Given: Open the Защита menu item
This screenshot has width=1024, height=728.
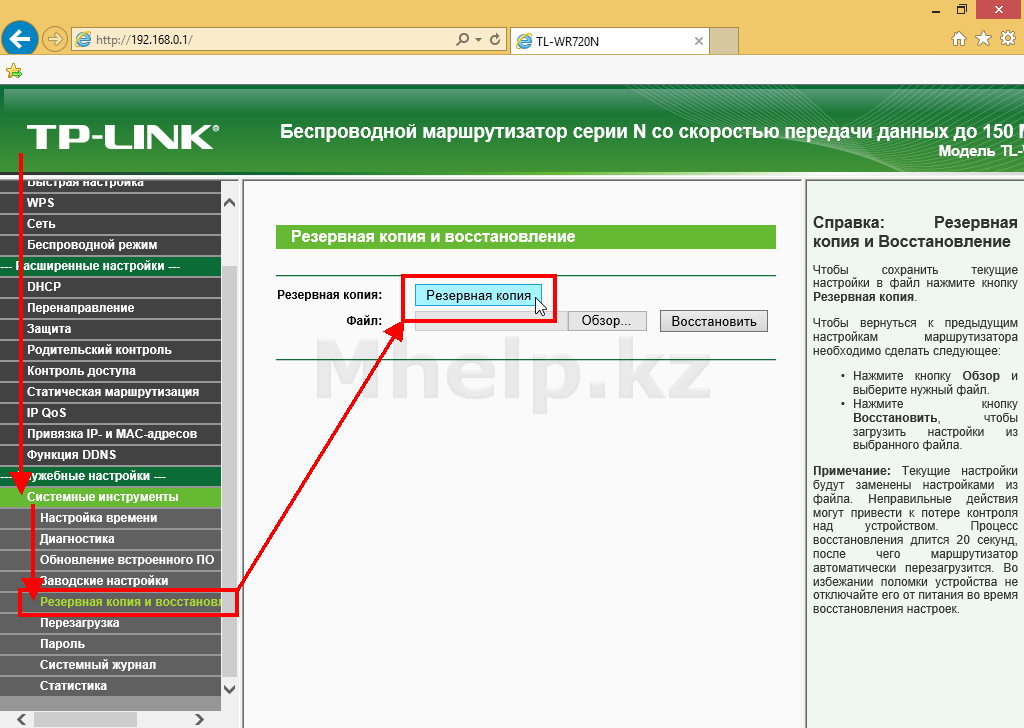Looking at the screenshot, I should pos(110,329).
